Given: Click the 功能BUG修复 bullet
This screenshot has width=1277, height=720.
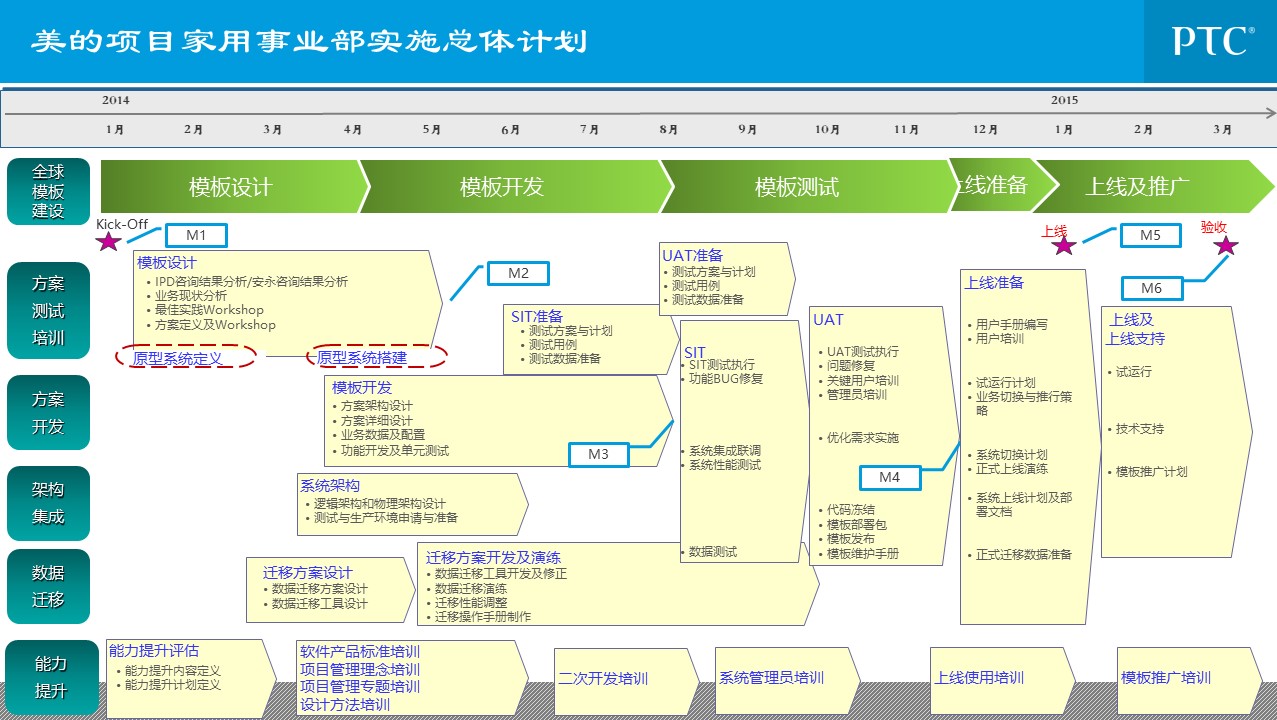Looking at the screenshot, I should click(726, 379).
